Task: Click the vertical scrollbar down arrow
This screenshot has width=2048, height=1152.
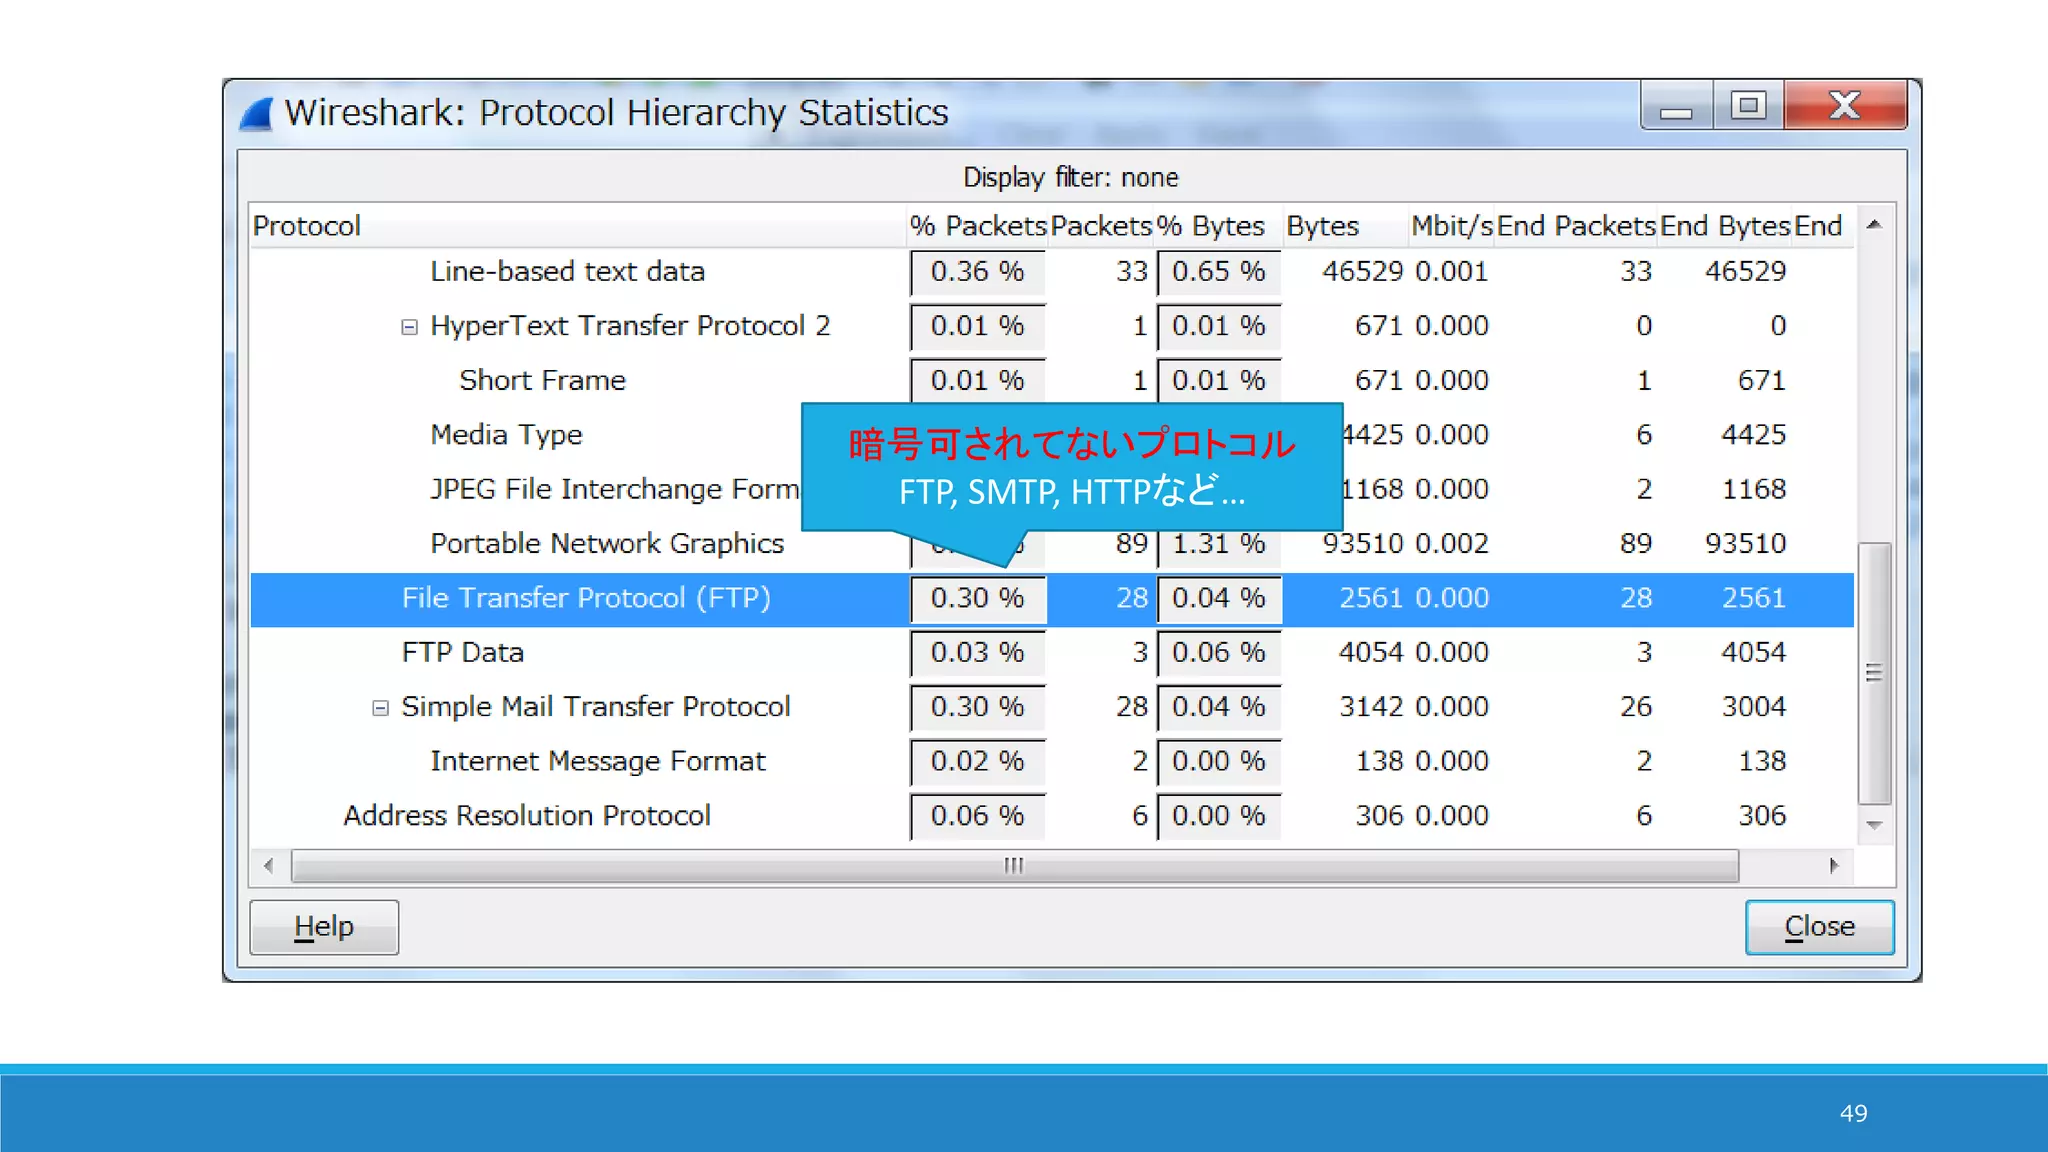Action: [1874, 825]
